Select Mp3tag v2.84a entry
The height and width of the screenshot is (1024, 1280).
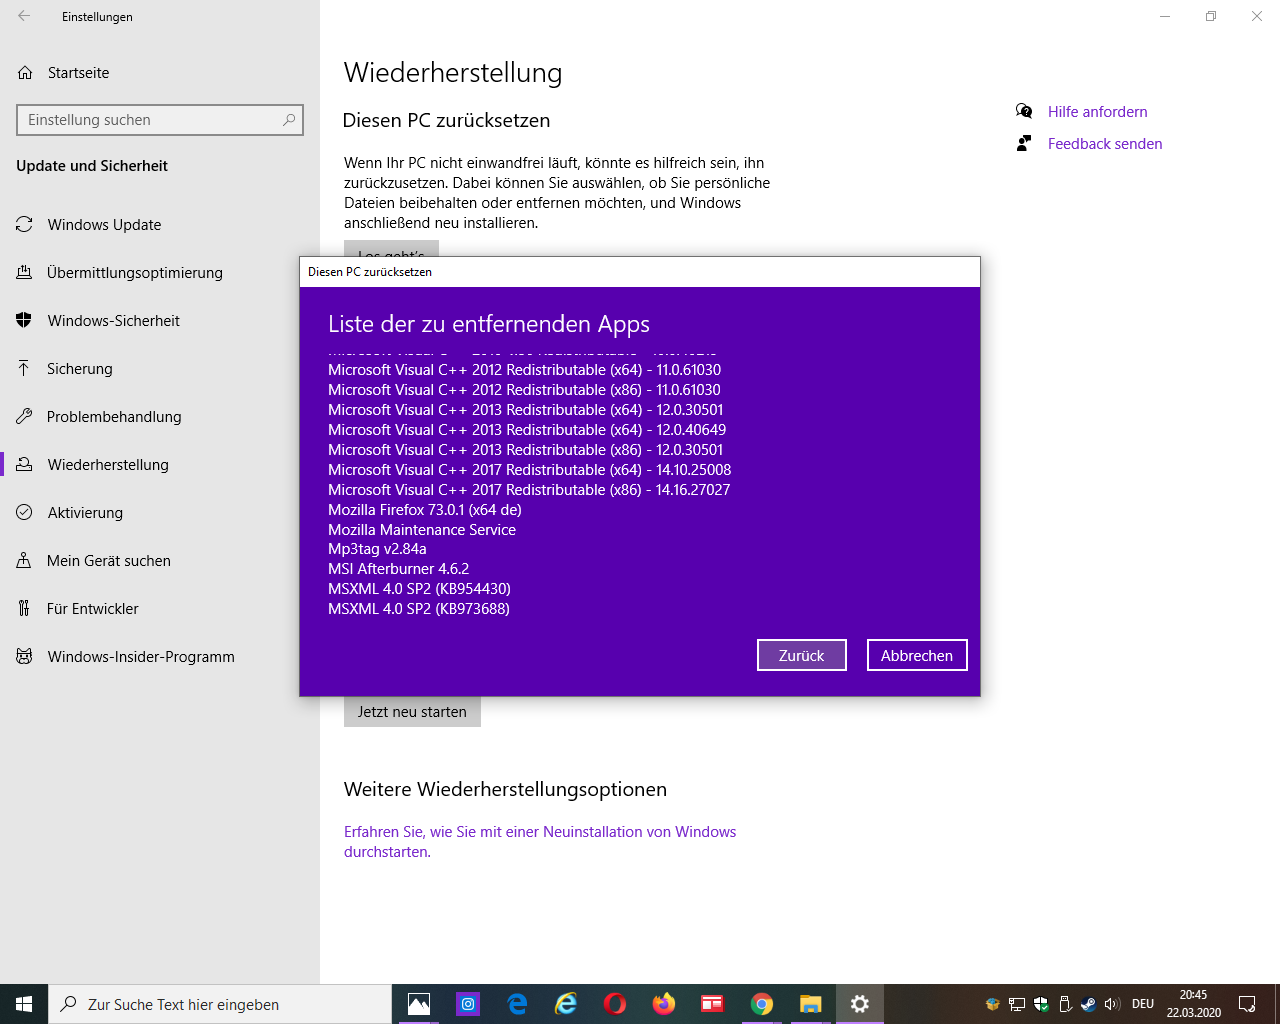[x=377, y=549]
